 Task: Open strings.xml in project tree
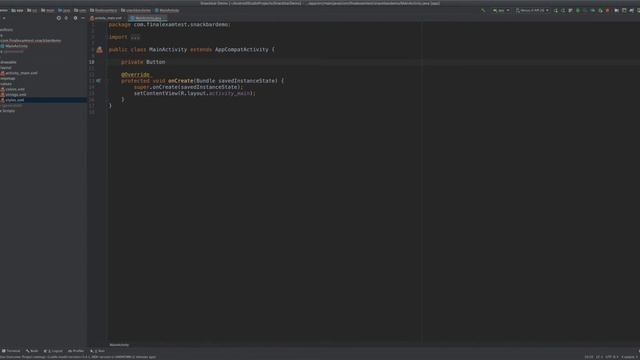(13, 94)
